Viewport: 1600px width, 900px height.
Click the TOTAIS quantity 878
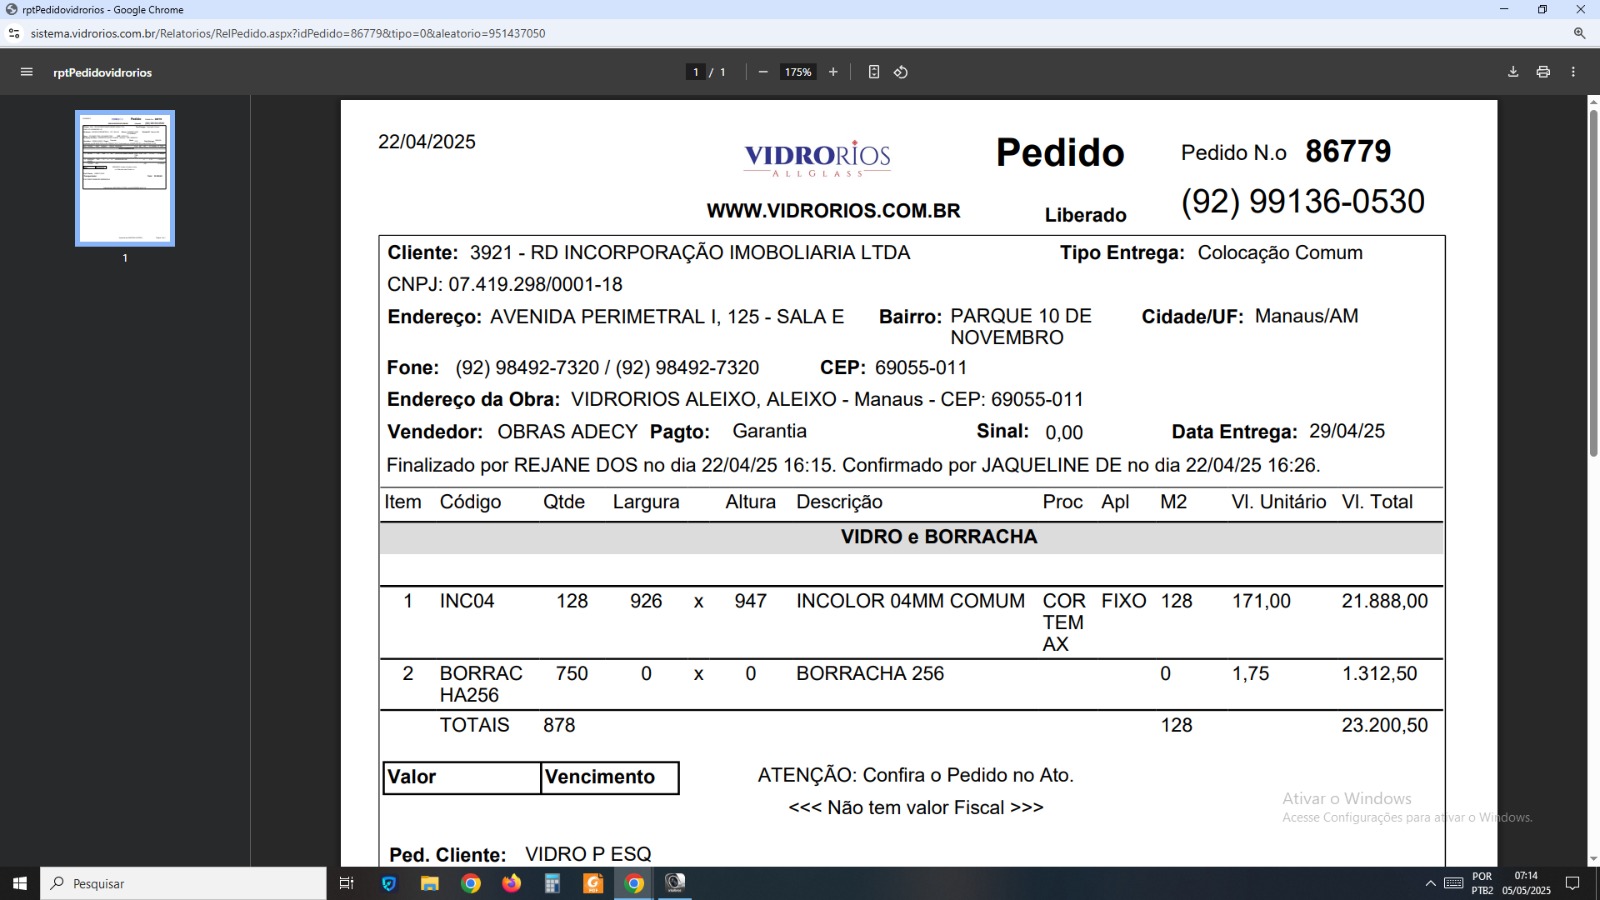[x=559, y=725]
